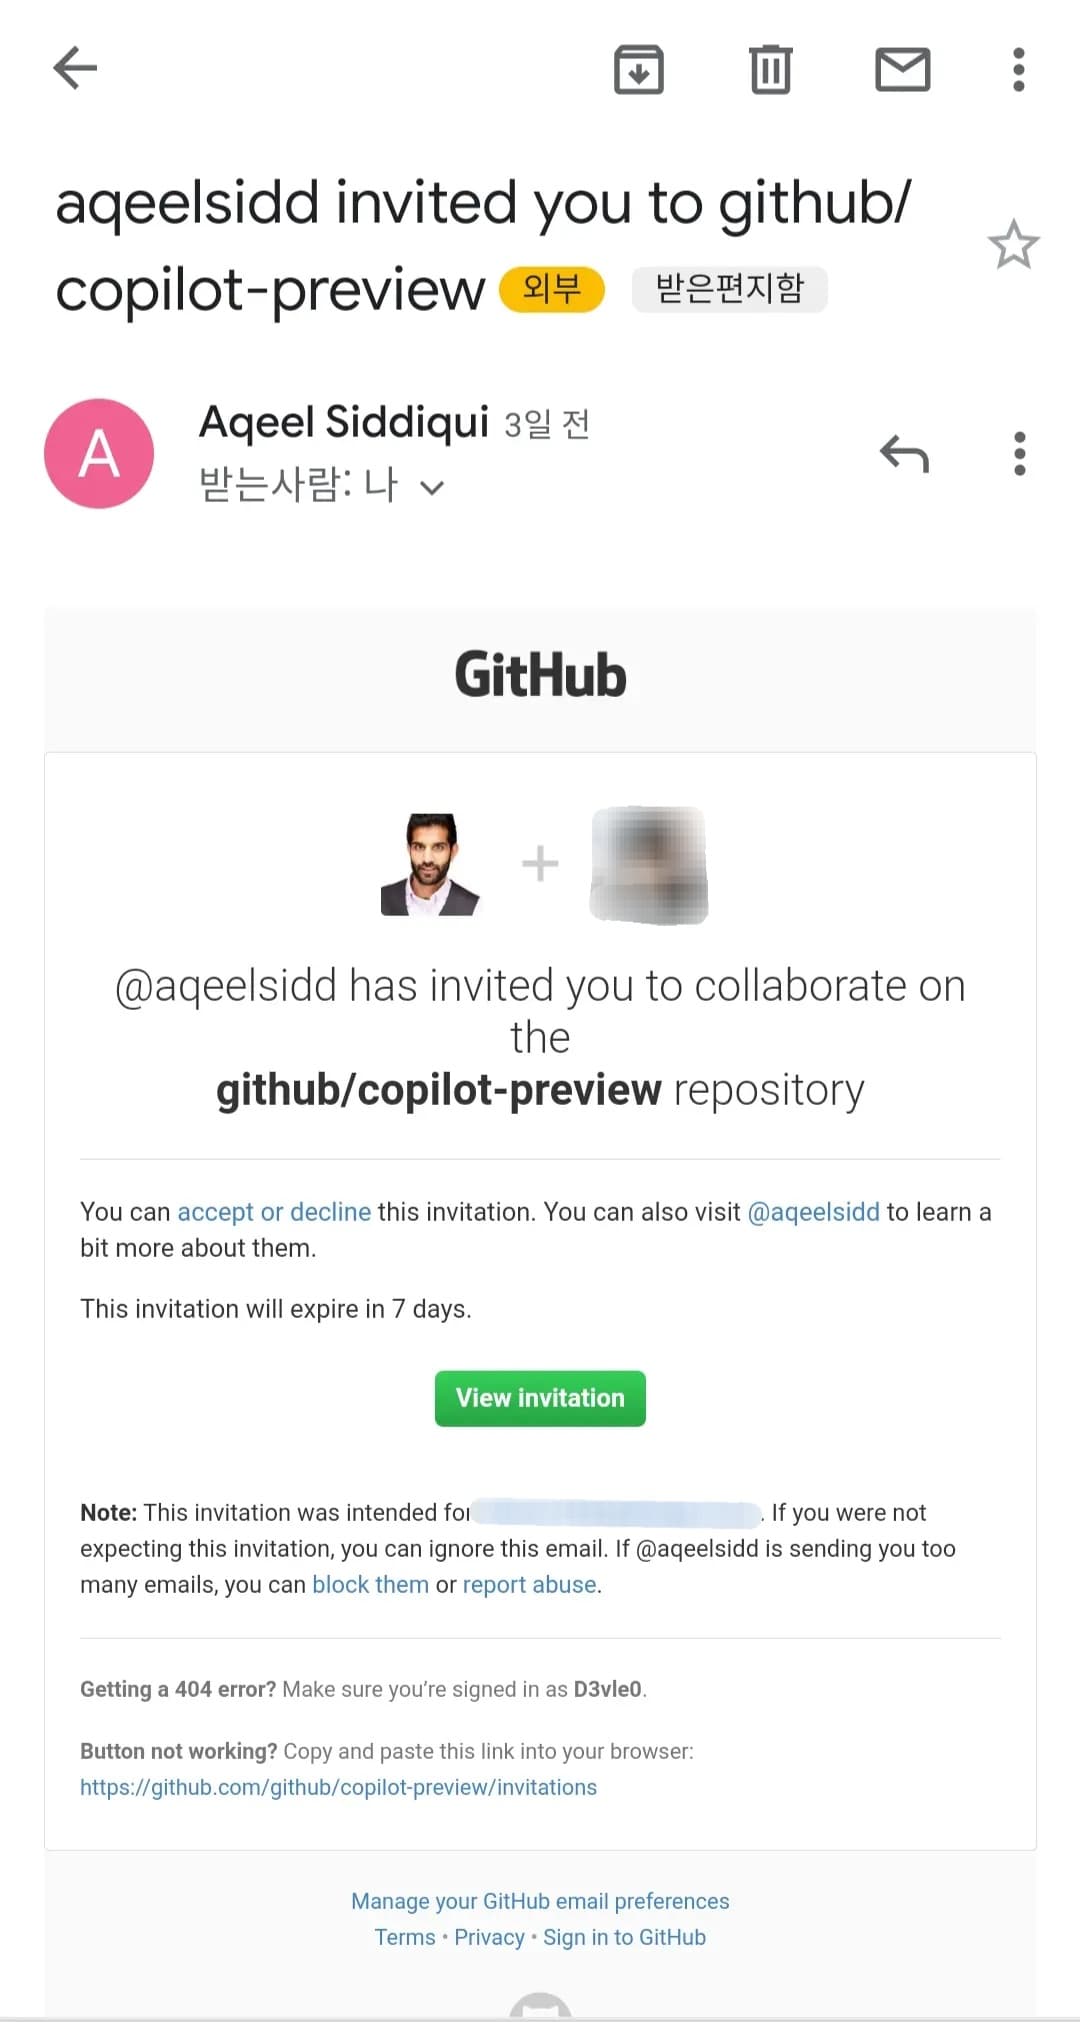Open Manage your GitHub email preferences

click(x=540, y=1901)
